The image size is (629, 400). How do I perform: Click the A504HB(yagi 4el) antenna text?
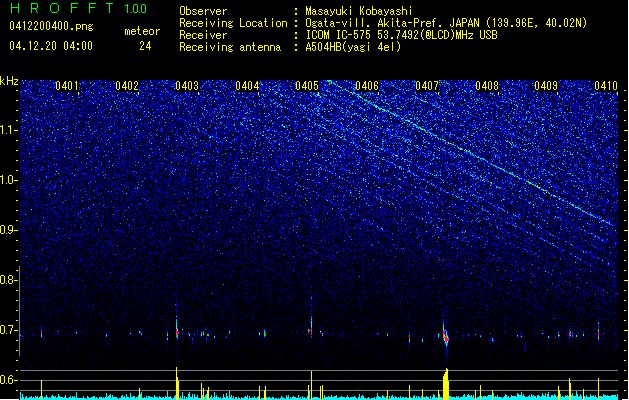click(353, 47)
